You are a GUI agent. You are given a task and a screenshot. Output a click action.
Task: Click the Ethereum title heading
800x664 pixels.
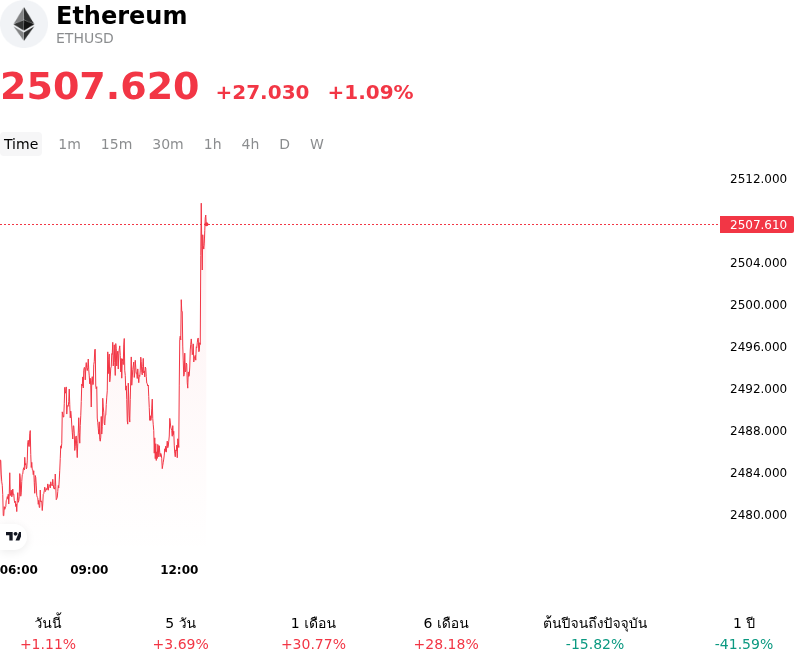[121, 15]
